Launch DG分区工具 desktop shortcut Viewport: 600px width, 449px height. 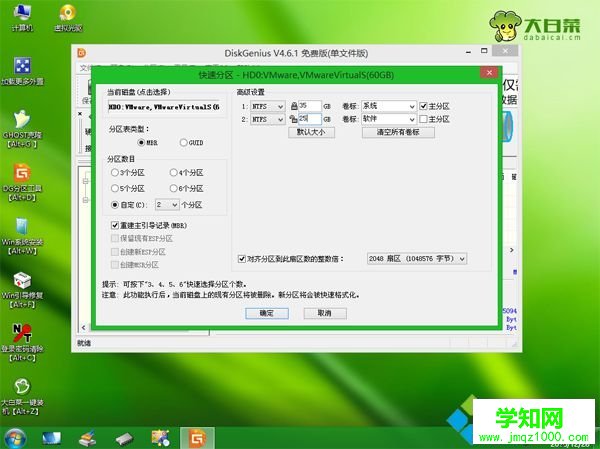(22, 182)
